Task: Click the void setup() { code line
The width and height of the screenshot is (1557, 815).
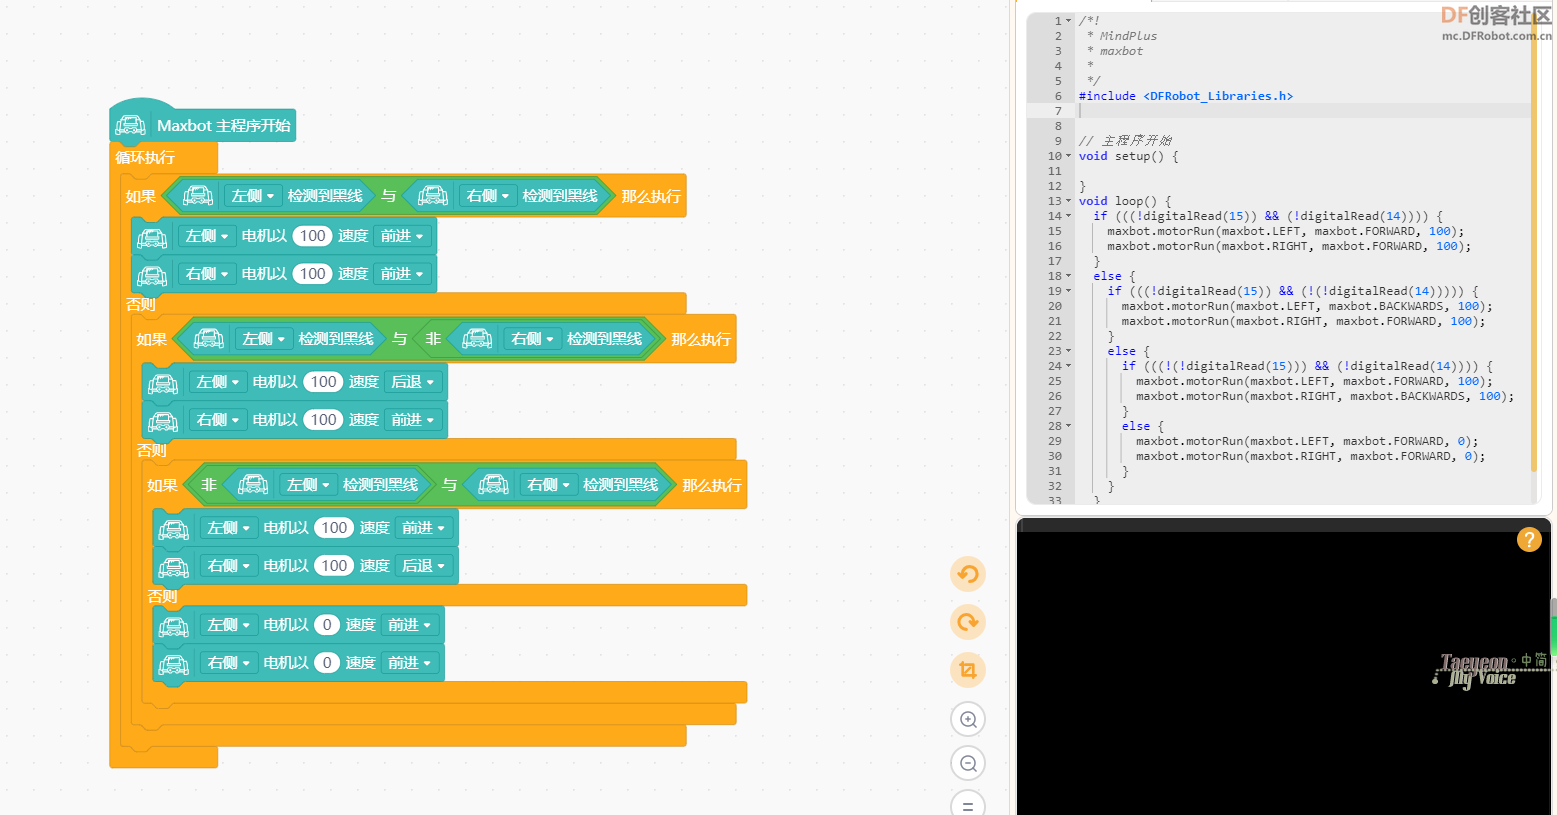Action: pyautogui.click(x=1128, y=156)
